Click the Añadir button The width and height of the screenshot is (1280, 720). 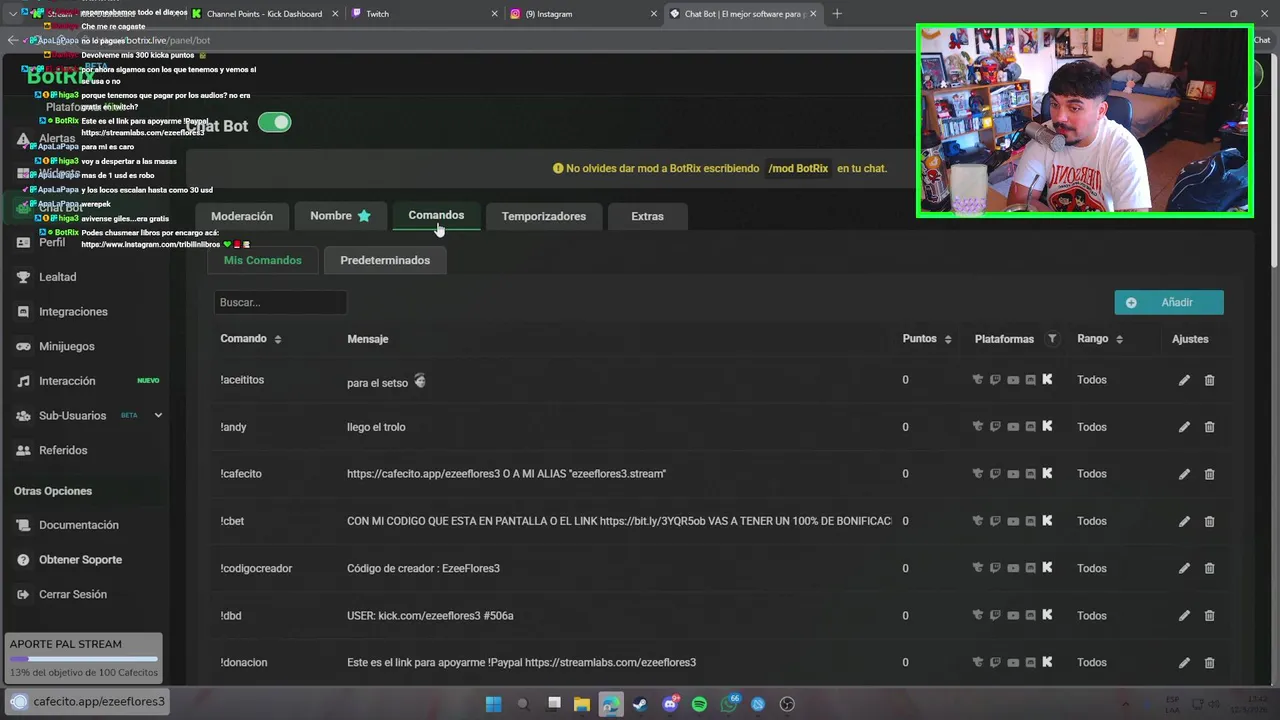(1169, 302)
